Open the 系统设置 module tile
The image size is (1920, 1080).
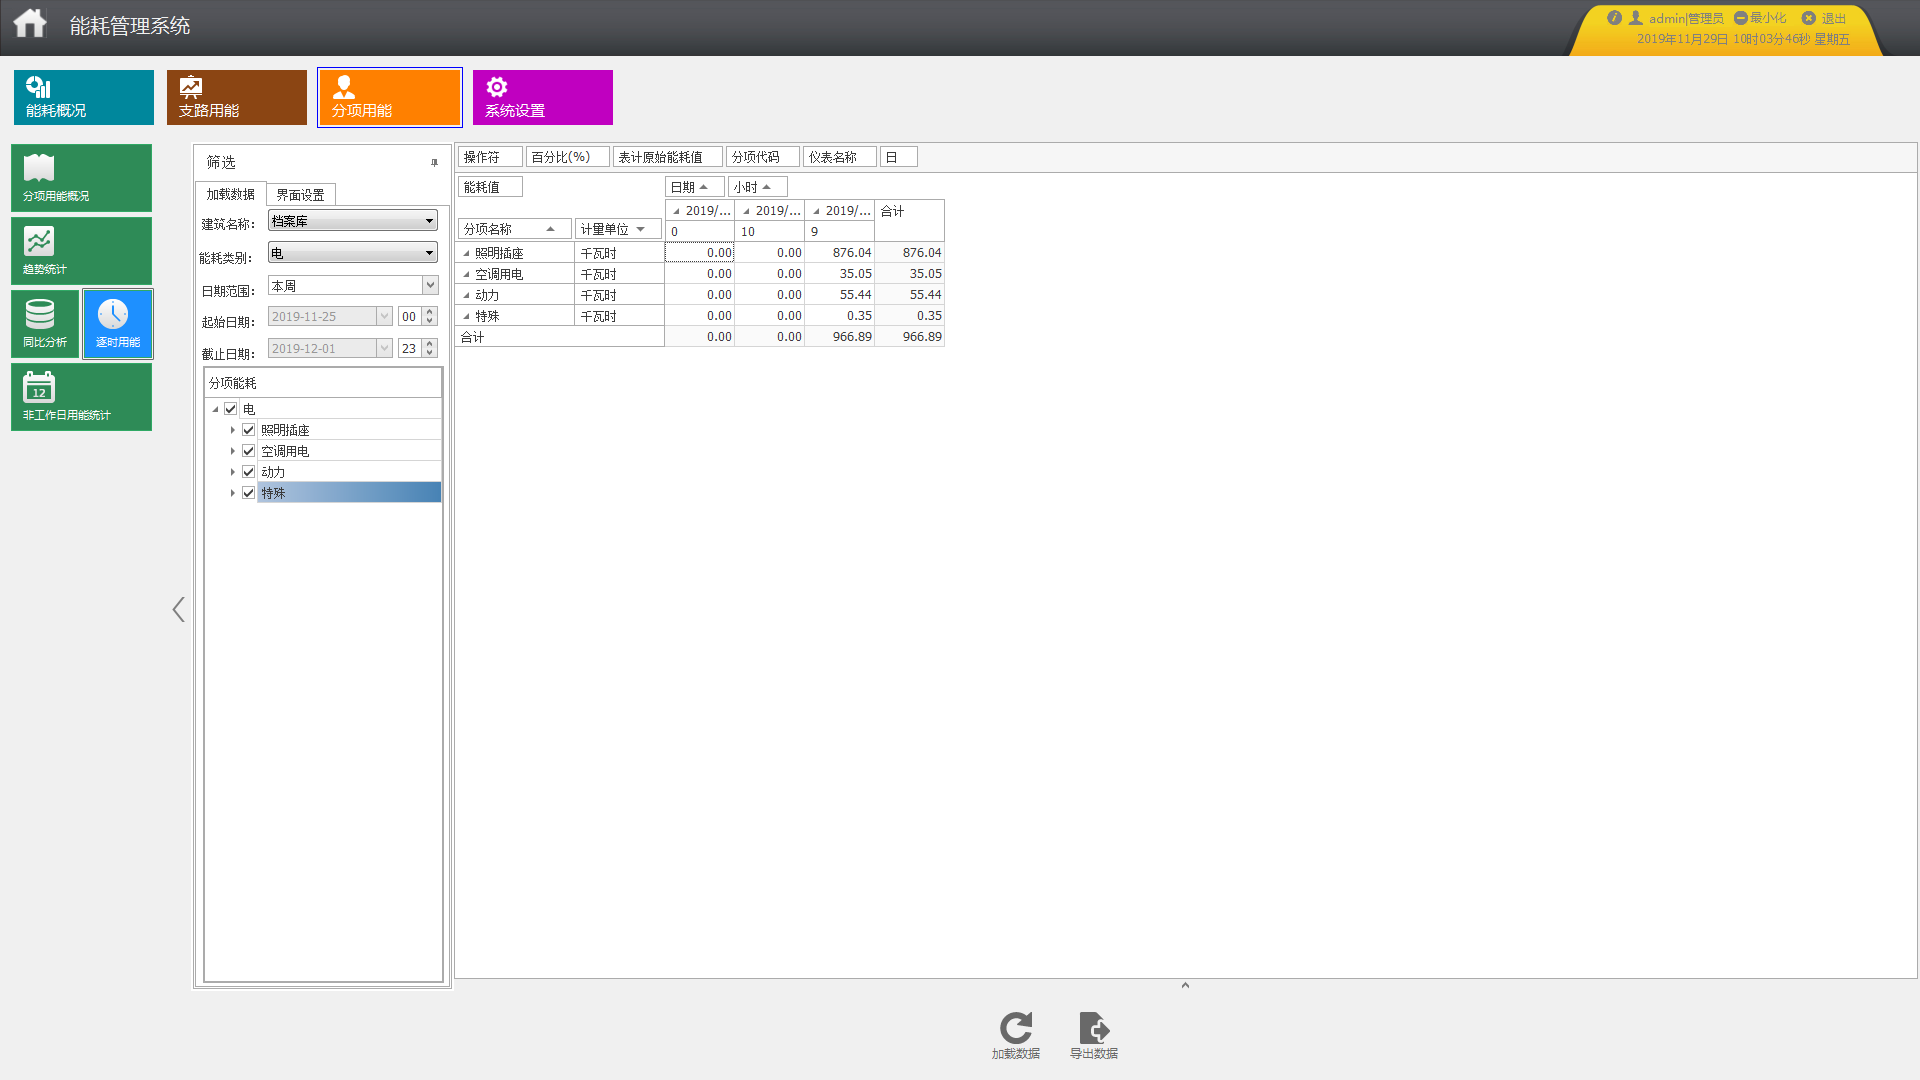pyautogui.click(x=543, y=97)
